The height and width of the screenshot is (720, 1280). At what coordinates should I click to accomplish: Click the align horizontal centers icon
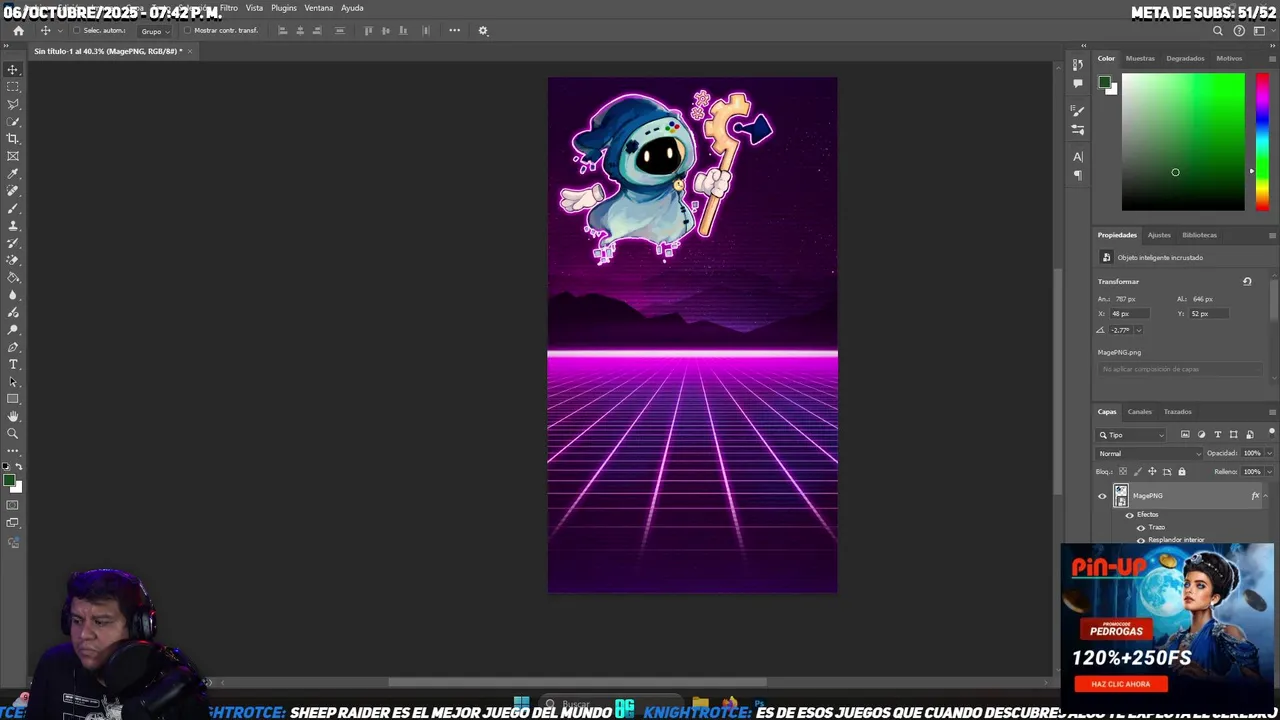[300, 31]
